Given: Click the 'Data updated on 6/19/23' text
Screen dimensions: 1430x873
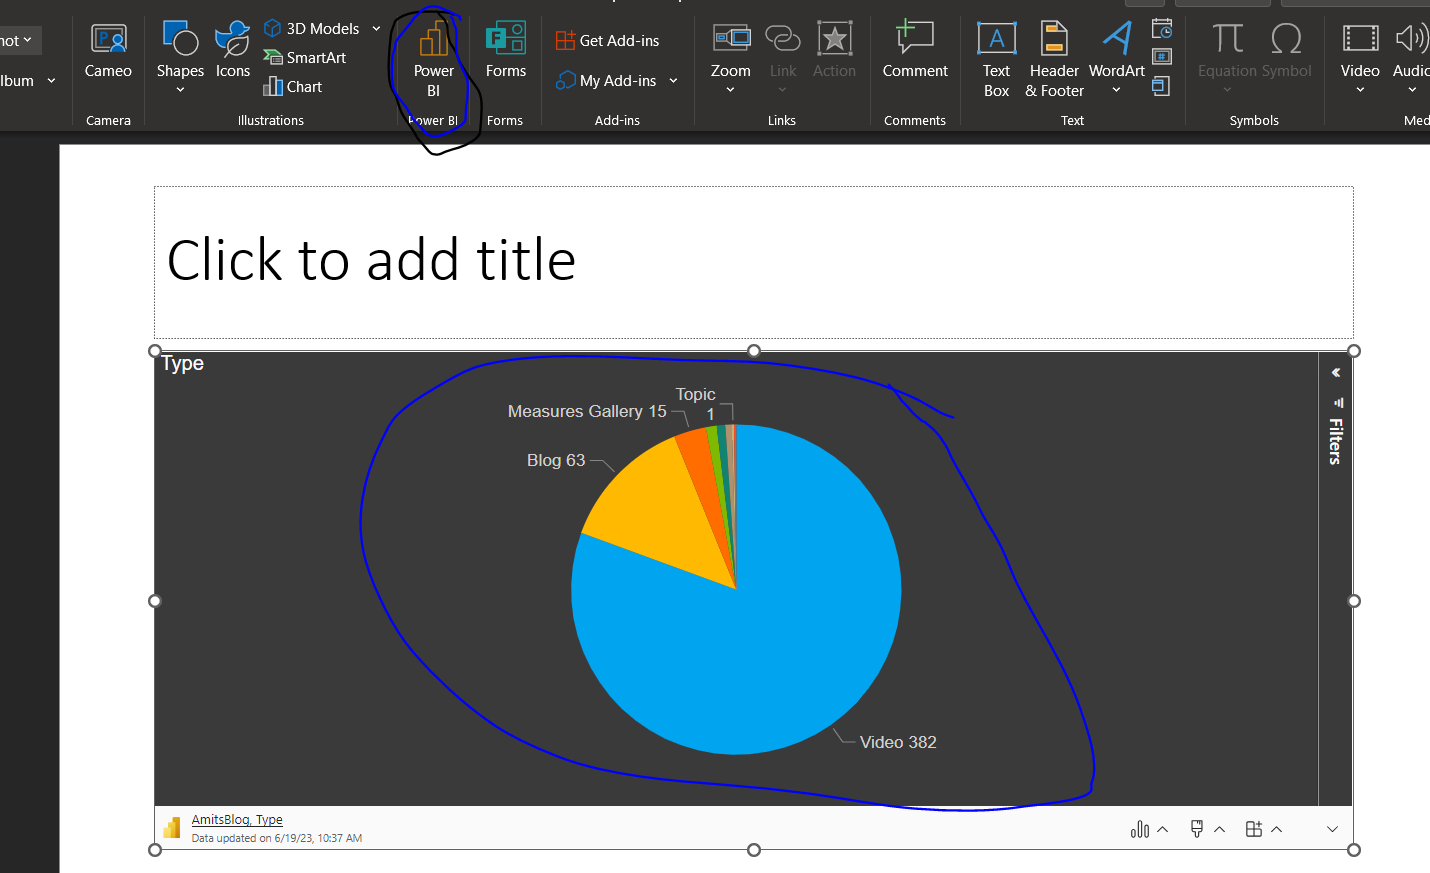Looking at the screenshot, I should pyautogui.click(x=277, y=839).
